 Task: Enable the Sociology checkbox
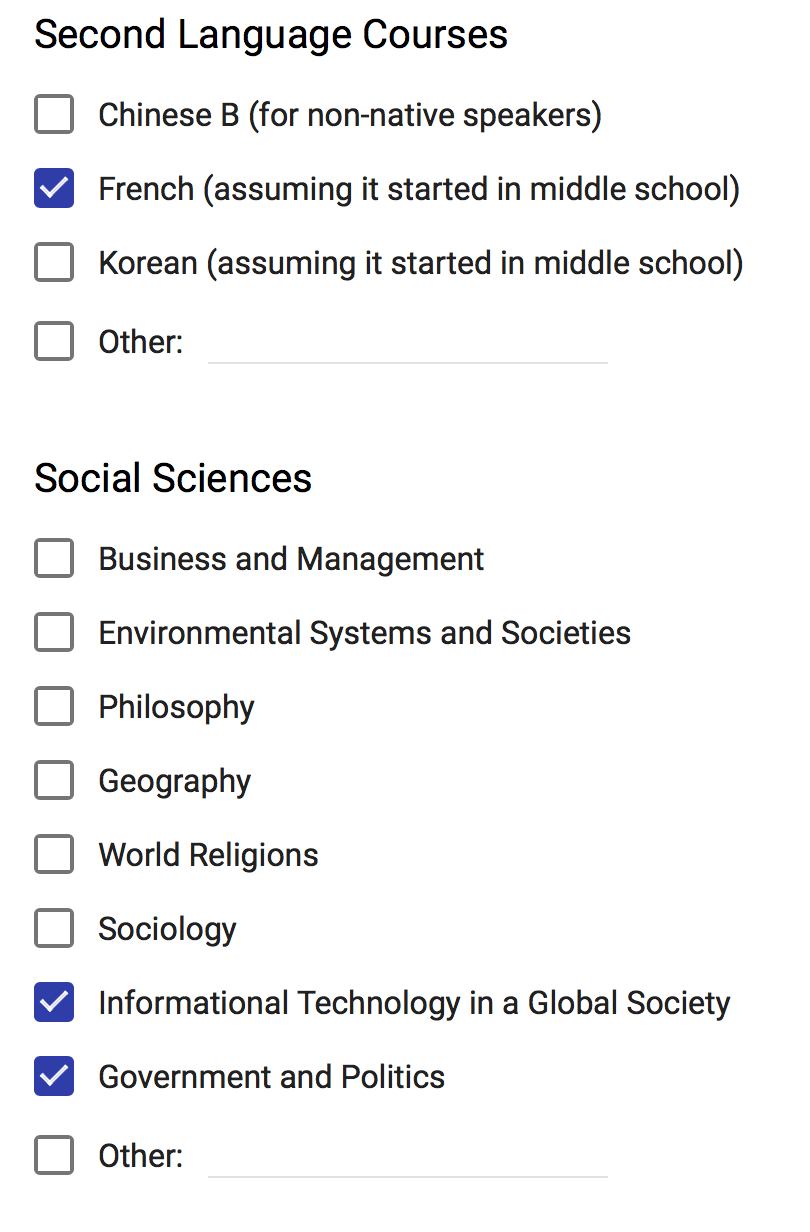click(x=54, y=928)
